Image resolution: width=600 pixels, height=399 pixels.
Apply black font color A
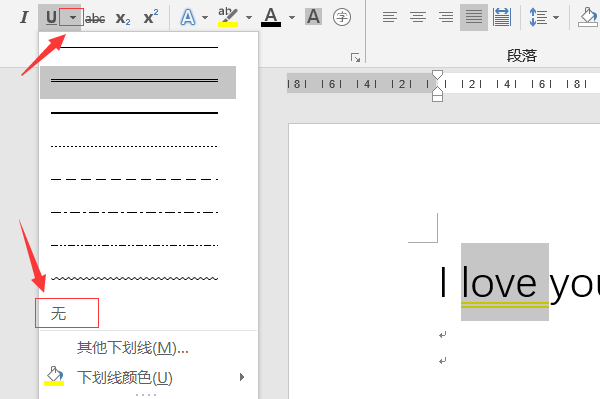[x=271, y=17]
